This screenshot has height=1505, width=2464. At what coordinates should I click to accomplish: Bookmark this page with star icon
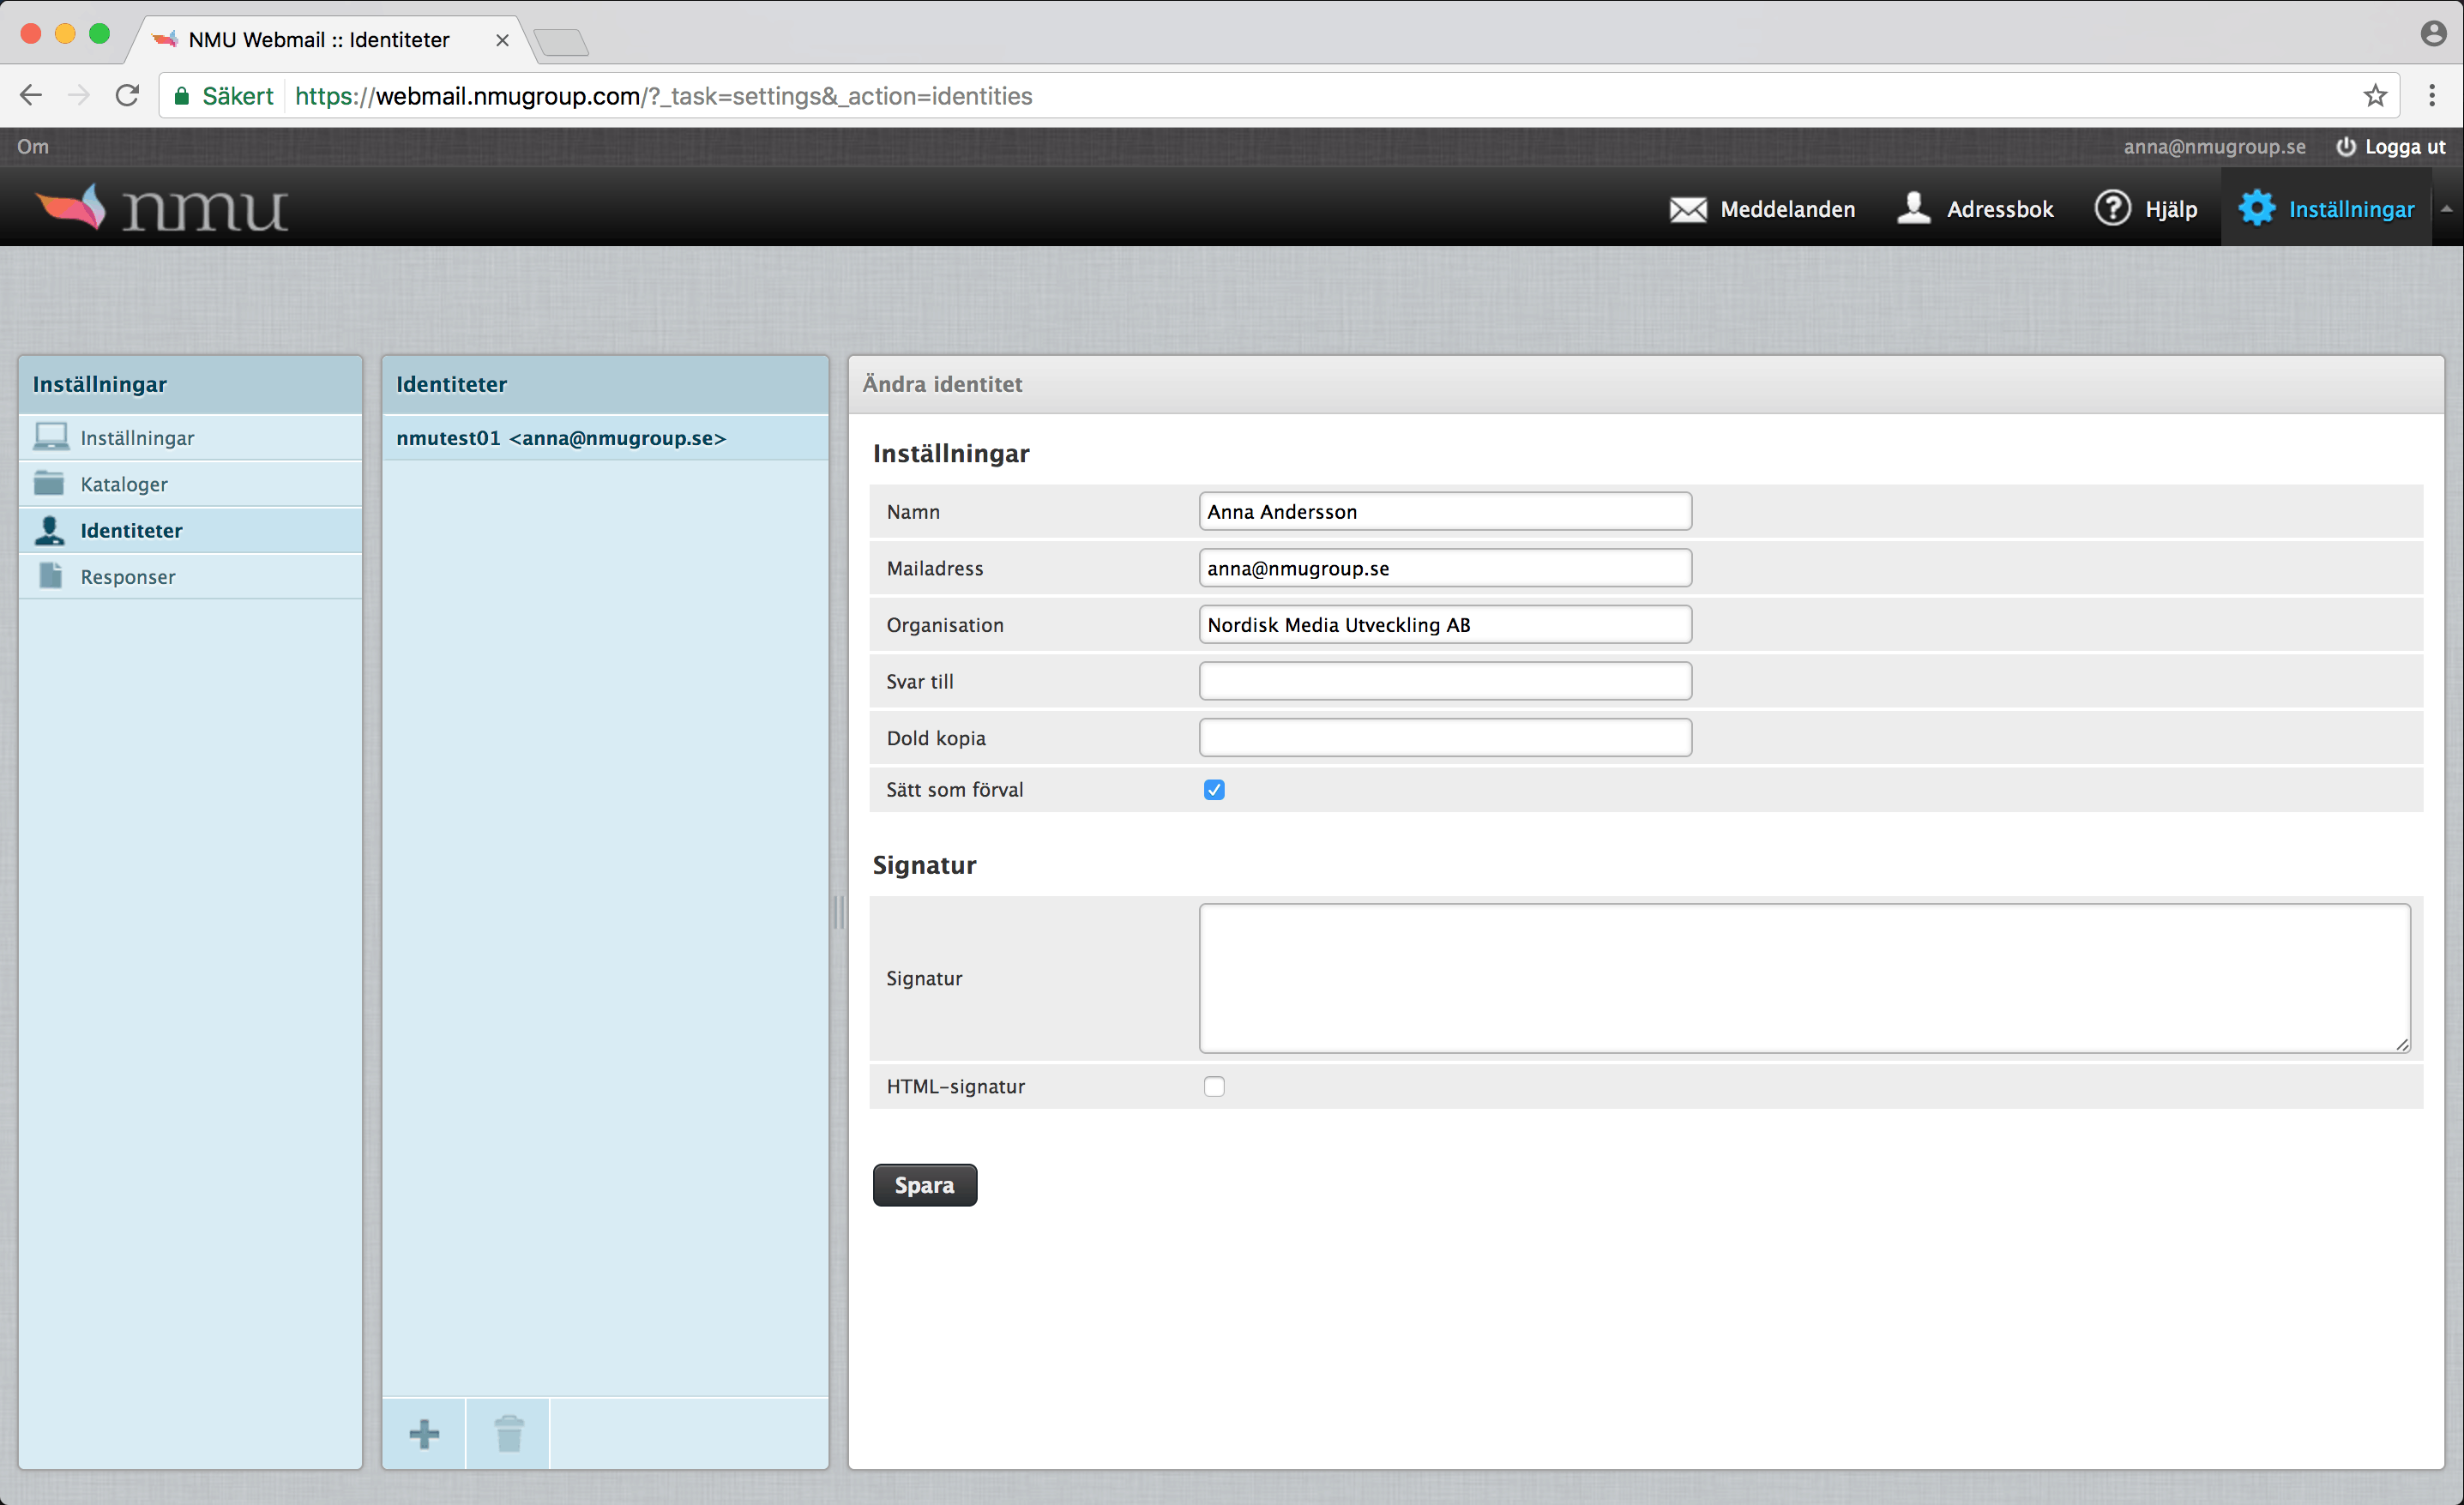tap(2375, 96)
